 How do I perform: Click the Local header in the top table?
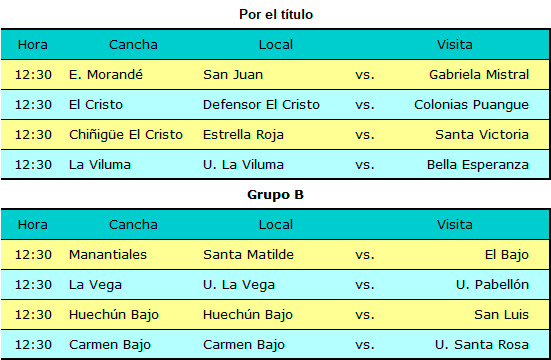[x=276, y=45]
